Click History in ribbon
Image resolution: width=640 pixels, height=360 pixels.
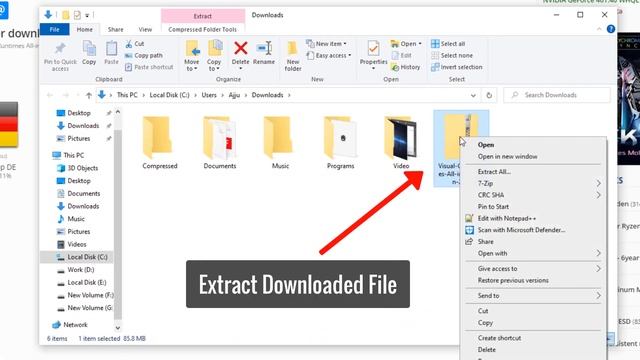(405, 67)
